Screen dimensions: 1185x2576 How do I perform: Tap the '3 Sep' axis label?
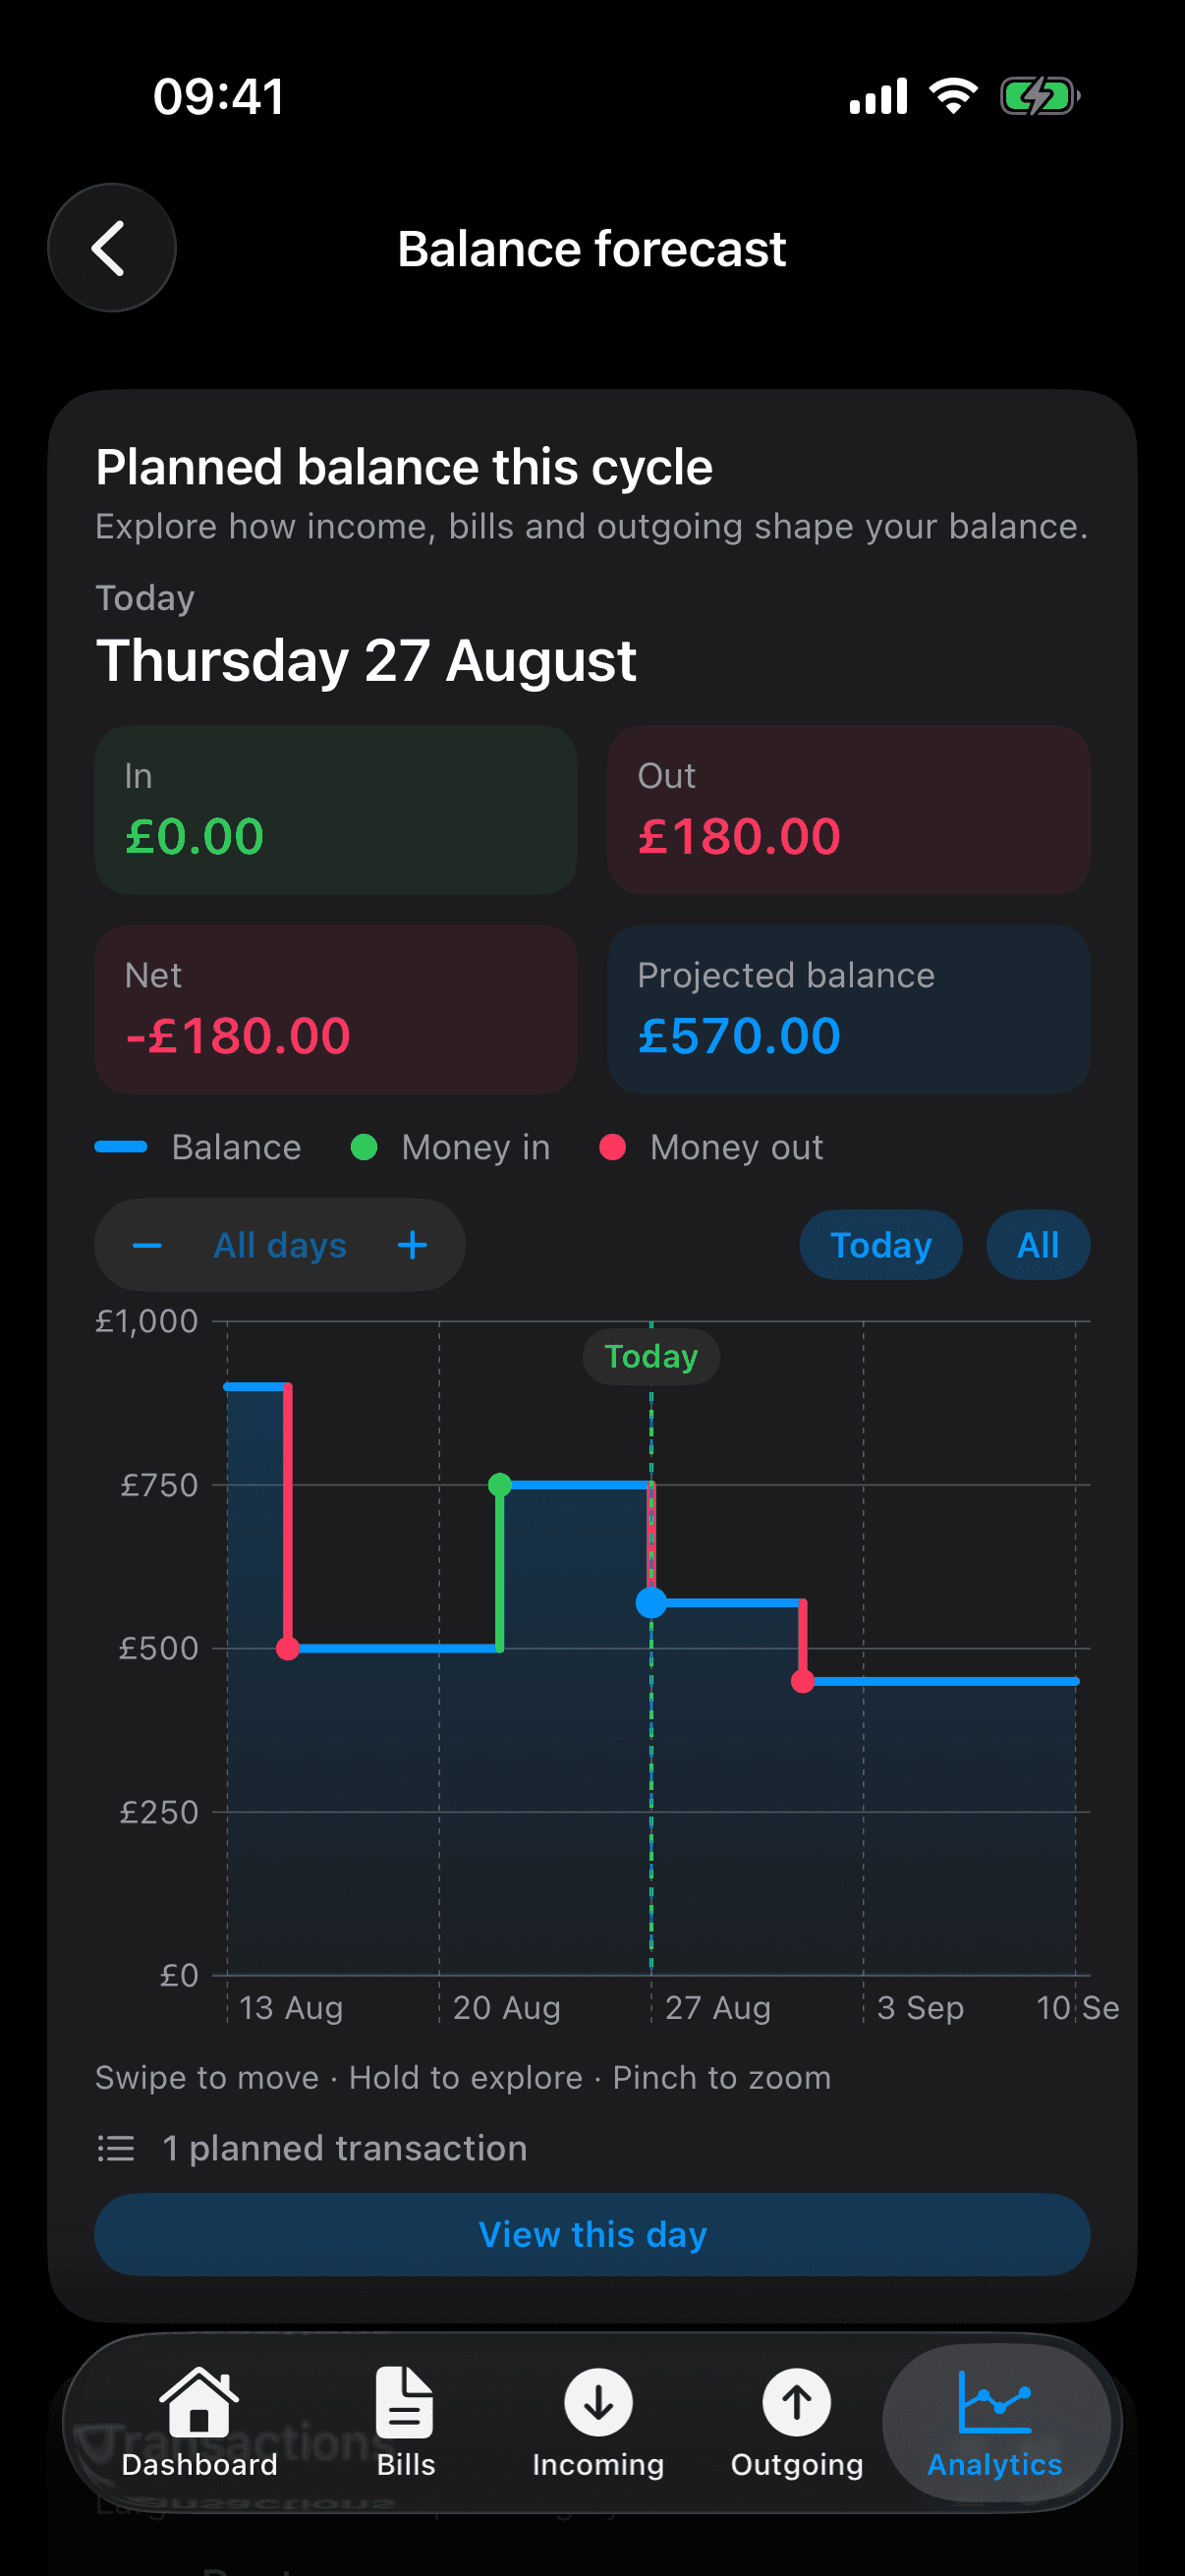(921, 2008)
